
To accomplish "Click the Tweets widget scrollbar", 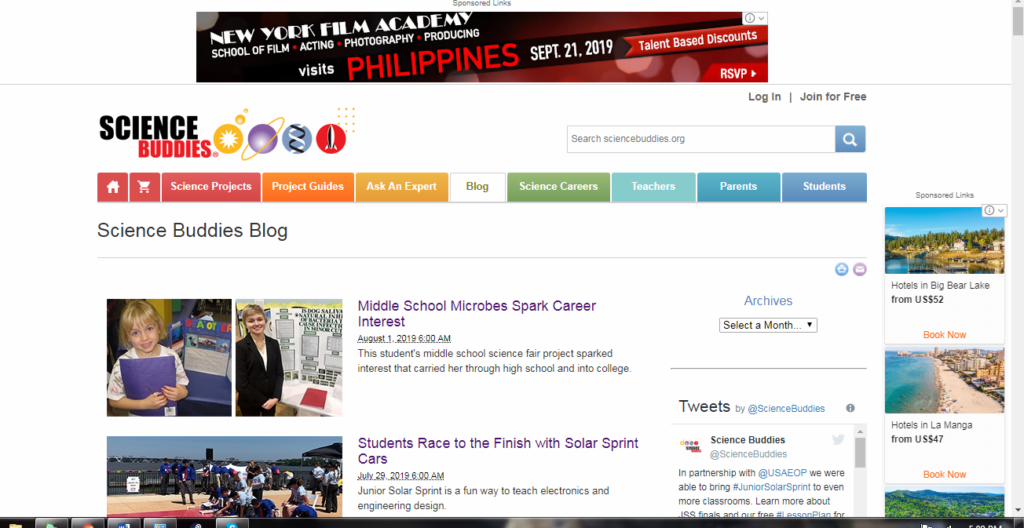I will tap(859, 452).
